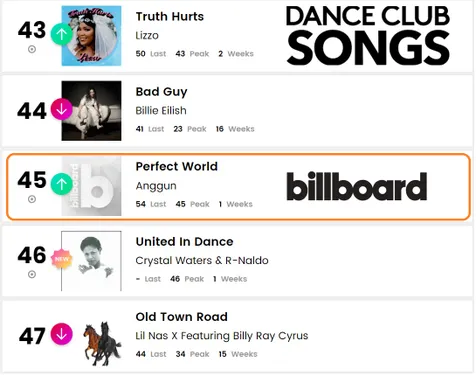Viewport: 476px width, 376px height.
Task: Click the Truth Hurts song title
Action: (170, 16)
